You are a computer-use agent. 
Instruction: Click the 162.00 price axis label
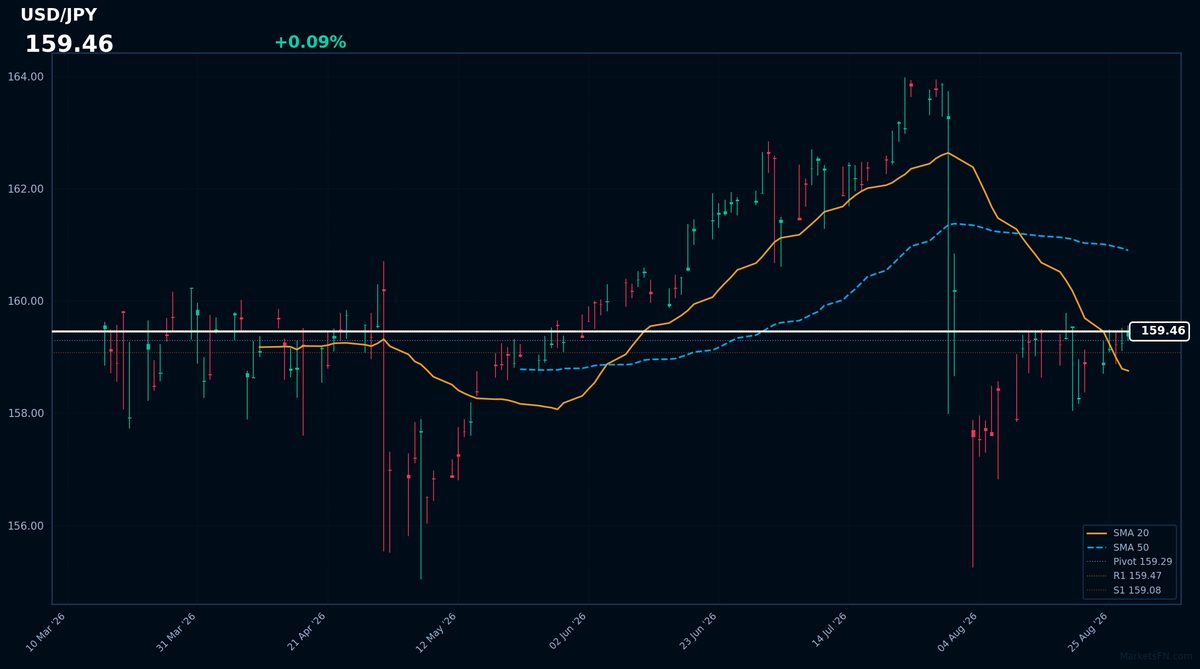(25, 189)
